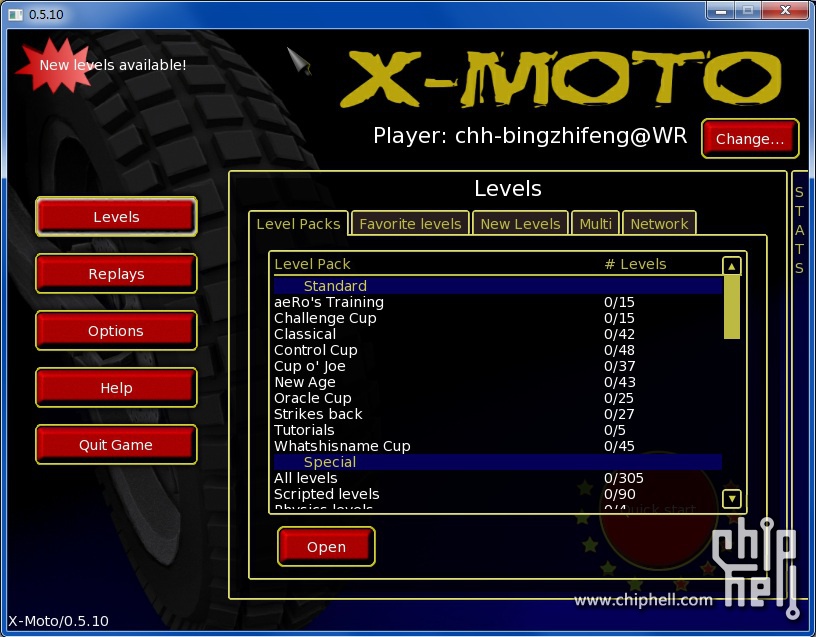Click scroll down arrow in level list
This screenshot has width=816, height=637.
pyautogui.click(x=732, y=499)
